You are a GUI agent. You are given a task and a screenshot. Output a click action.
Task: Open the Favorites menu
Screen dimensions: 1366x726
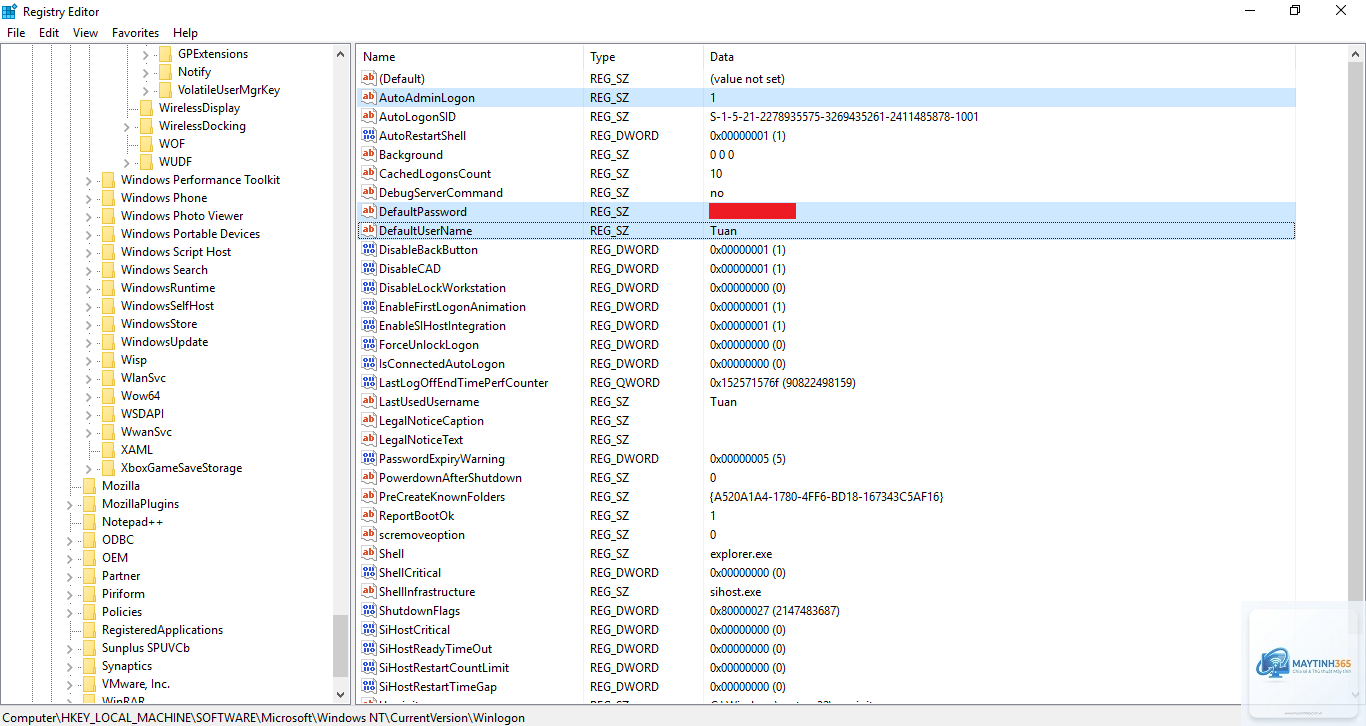135,33
